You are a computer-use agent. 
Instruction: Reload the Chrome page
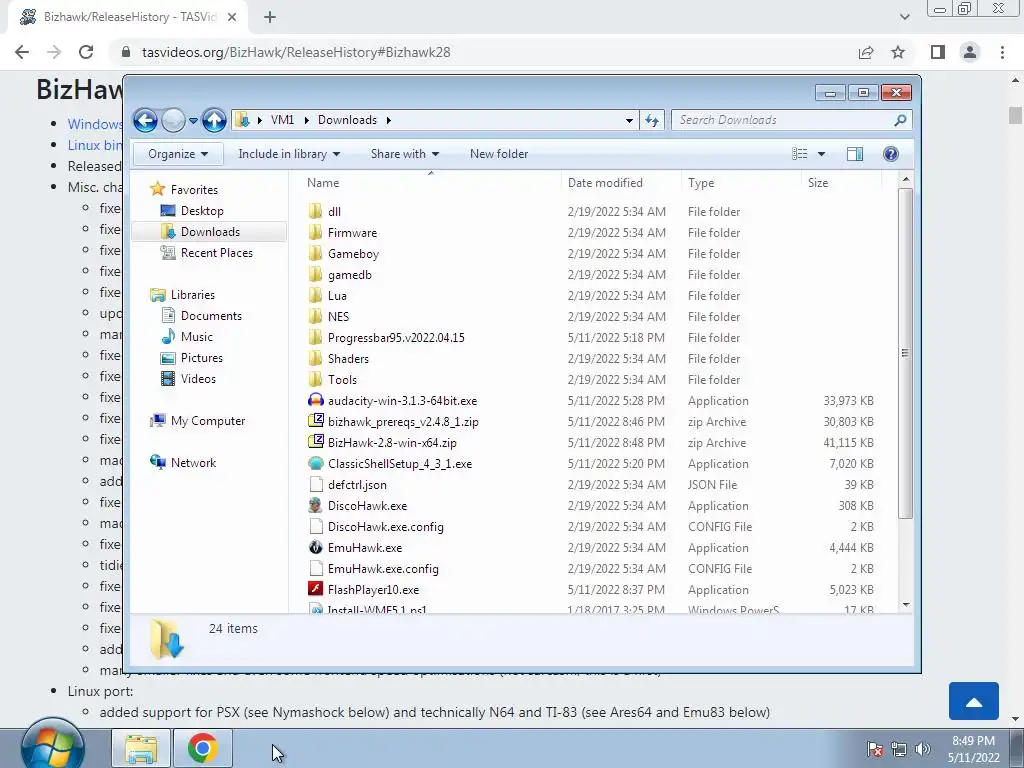click(86, 52)
